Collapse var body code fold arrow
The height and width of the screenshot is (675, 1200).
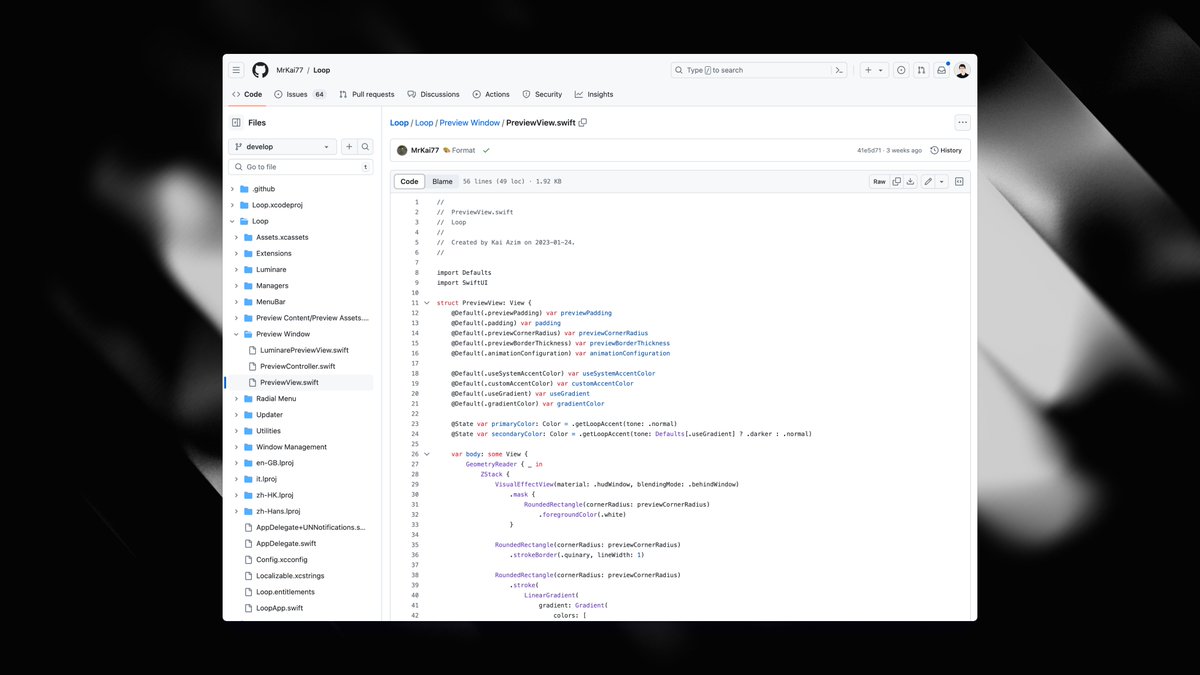[x=427, y=454]
